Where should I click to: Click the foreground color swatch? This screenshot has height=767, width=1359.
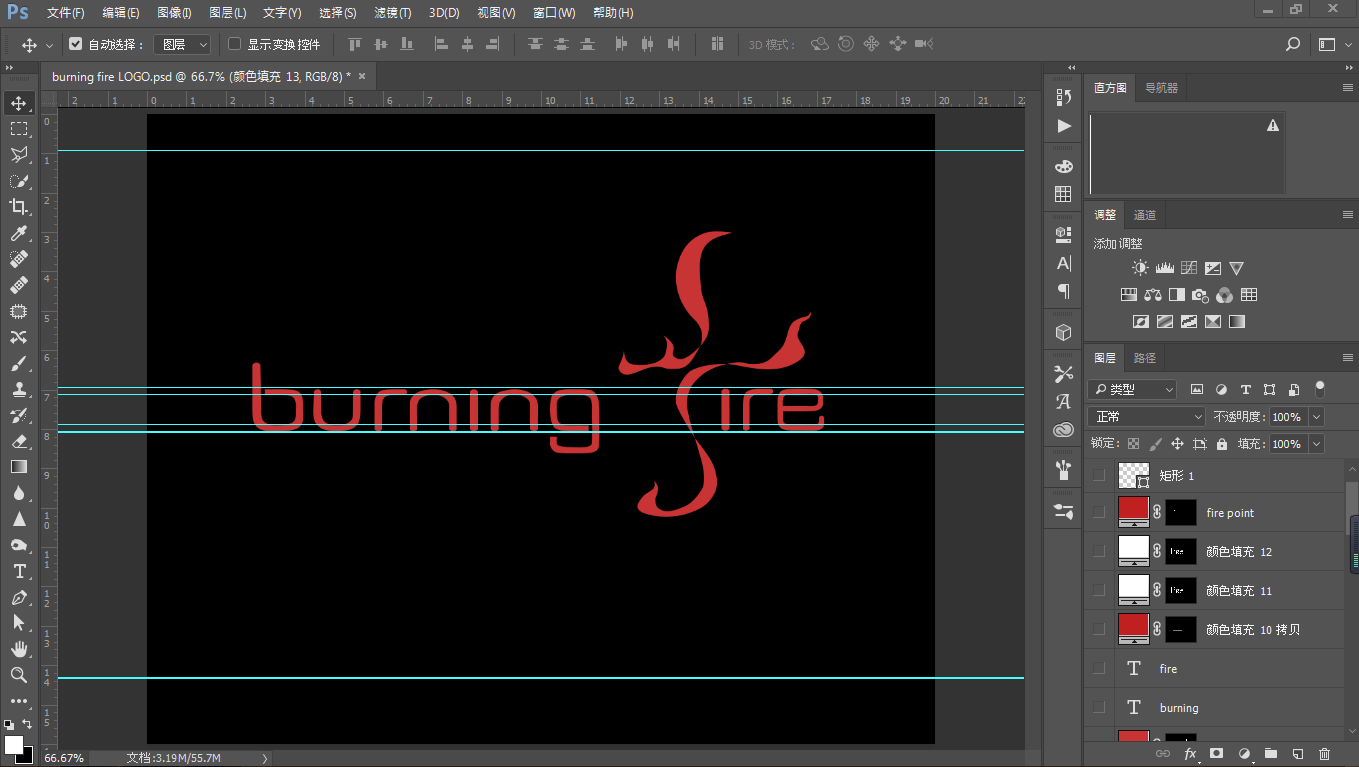coord(13,745)
